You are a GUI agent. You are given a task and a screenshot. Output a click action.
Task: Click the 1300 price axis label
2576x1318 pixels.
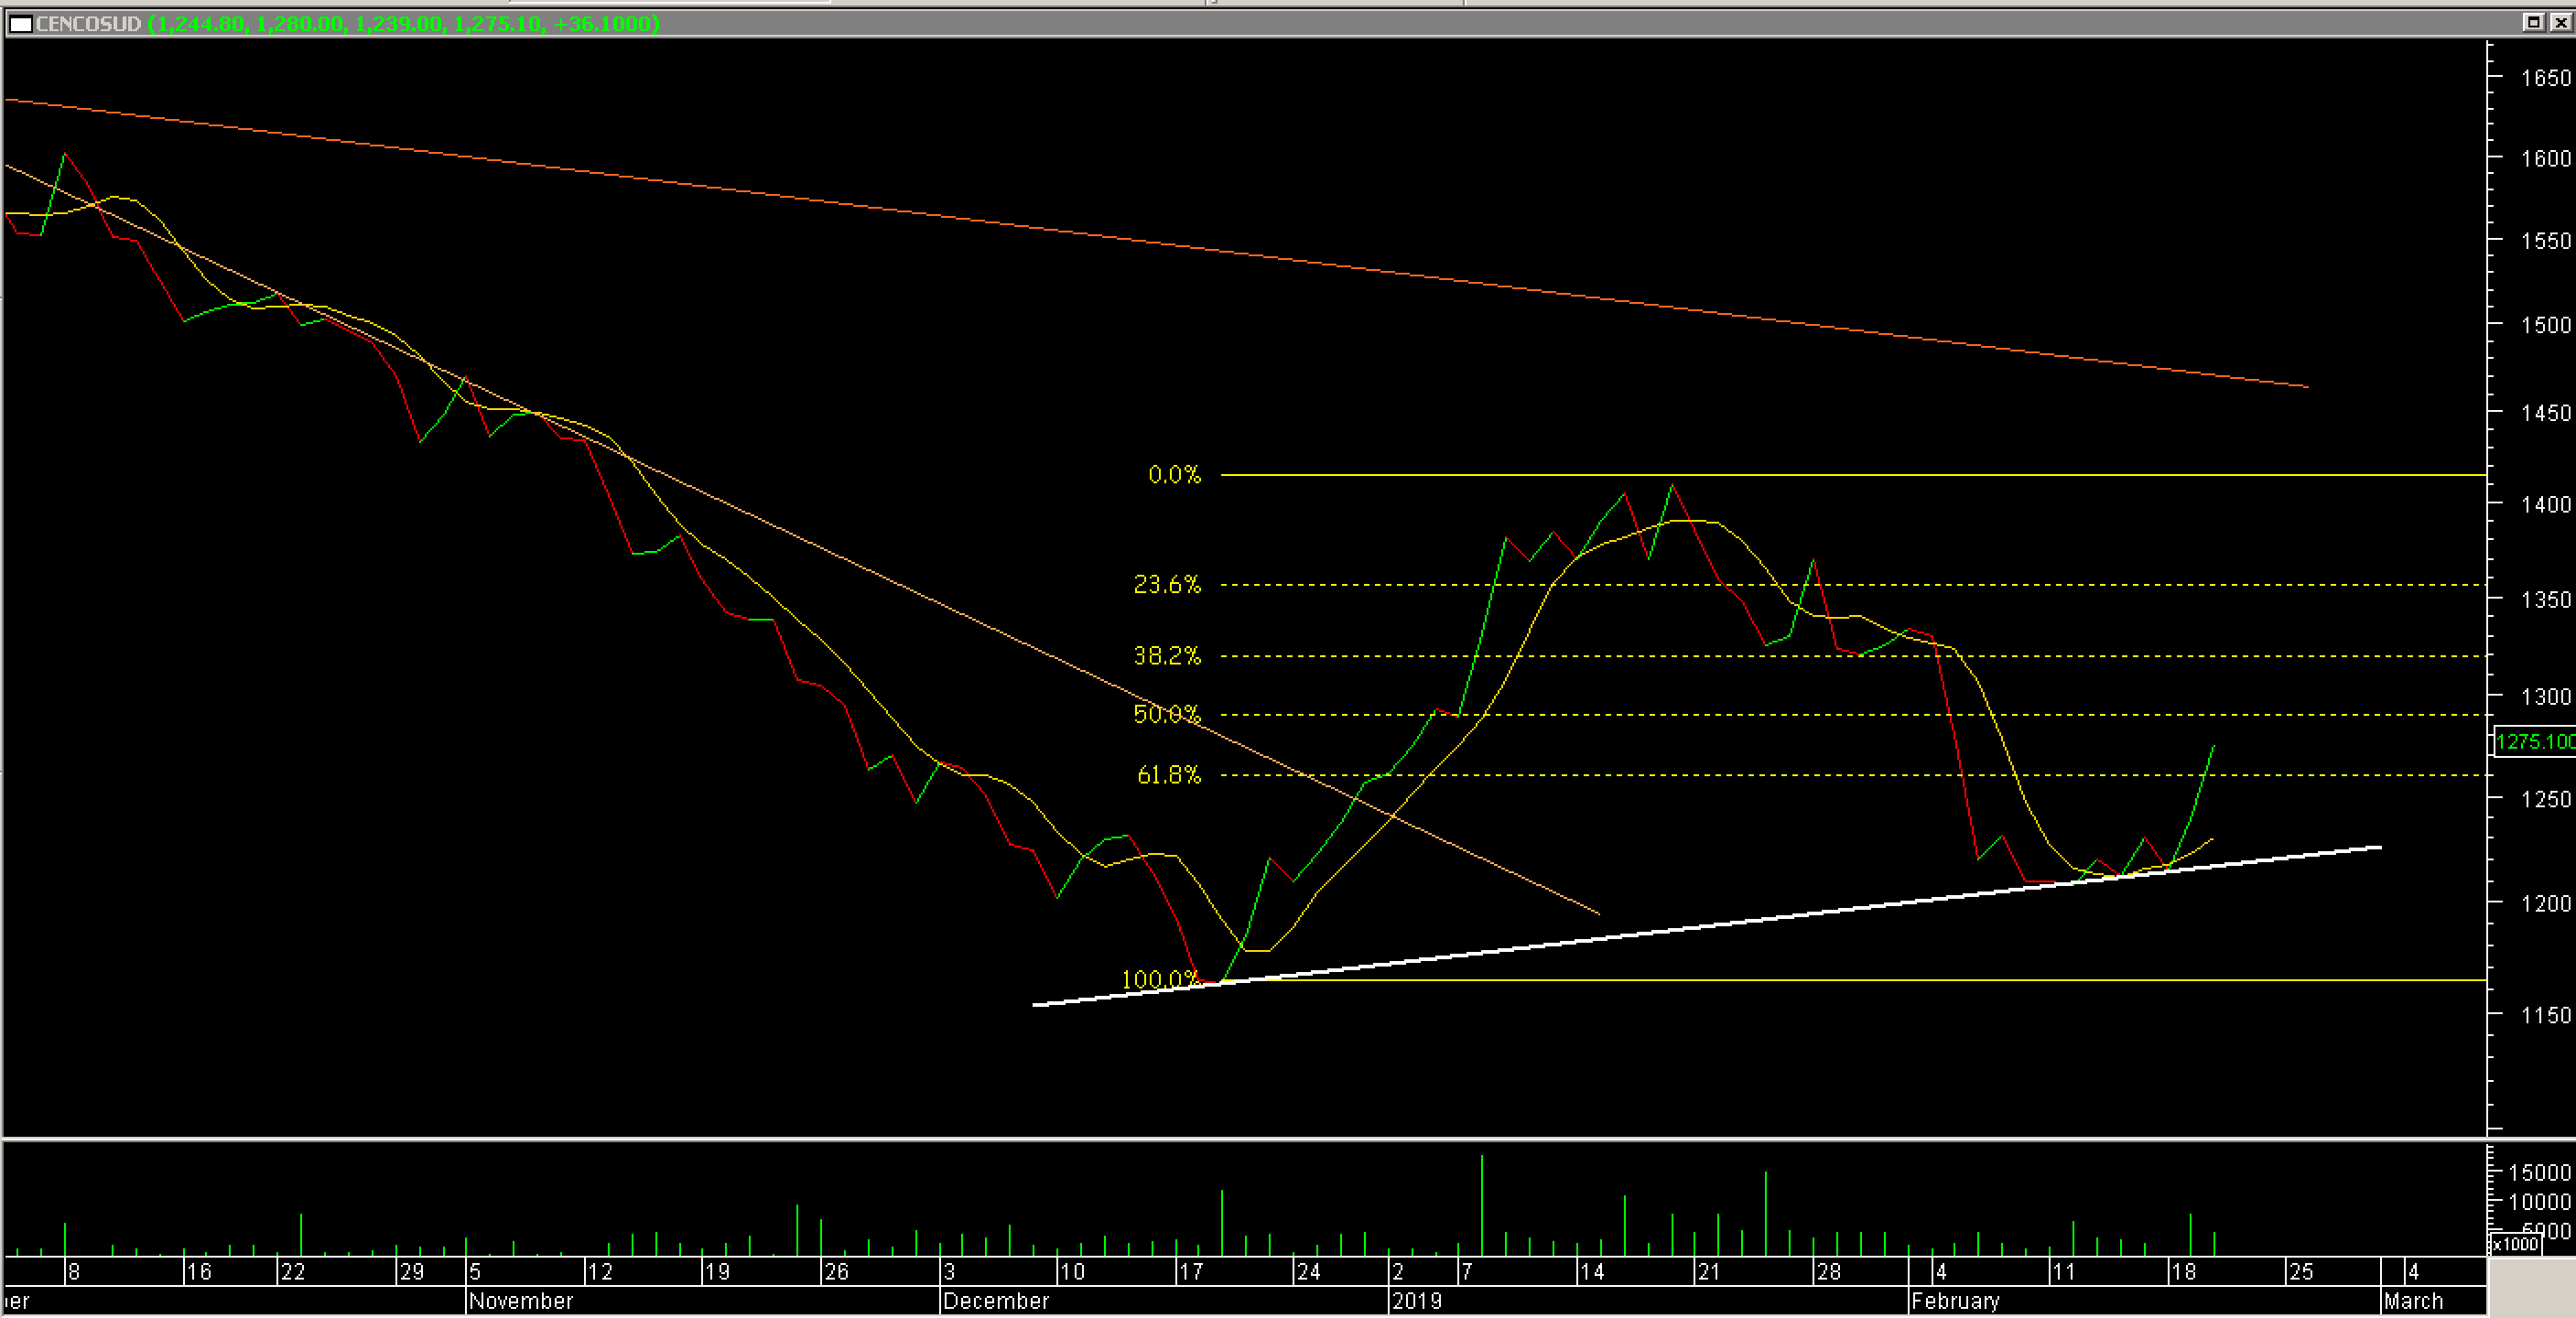coord(2545,697)
